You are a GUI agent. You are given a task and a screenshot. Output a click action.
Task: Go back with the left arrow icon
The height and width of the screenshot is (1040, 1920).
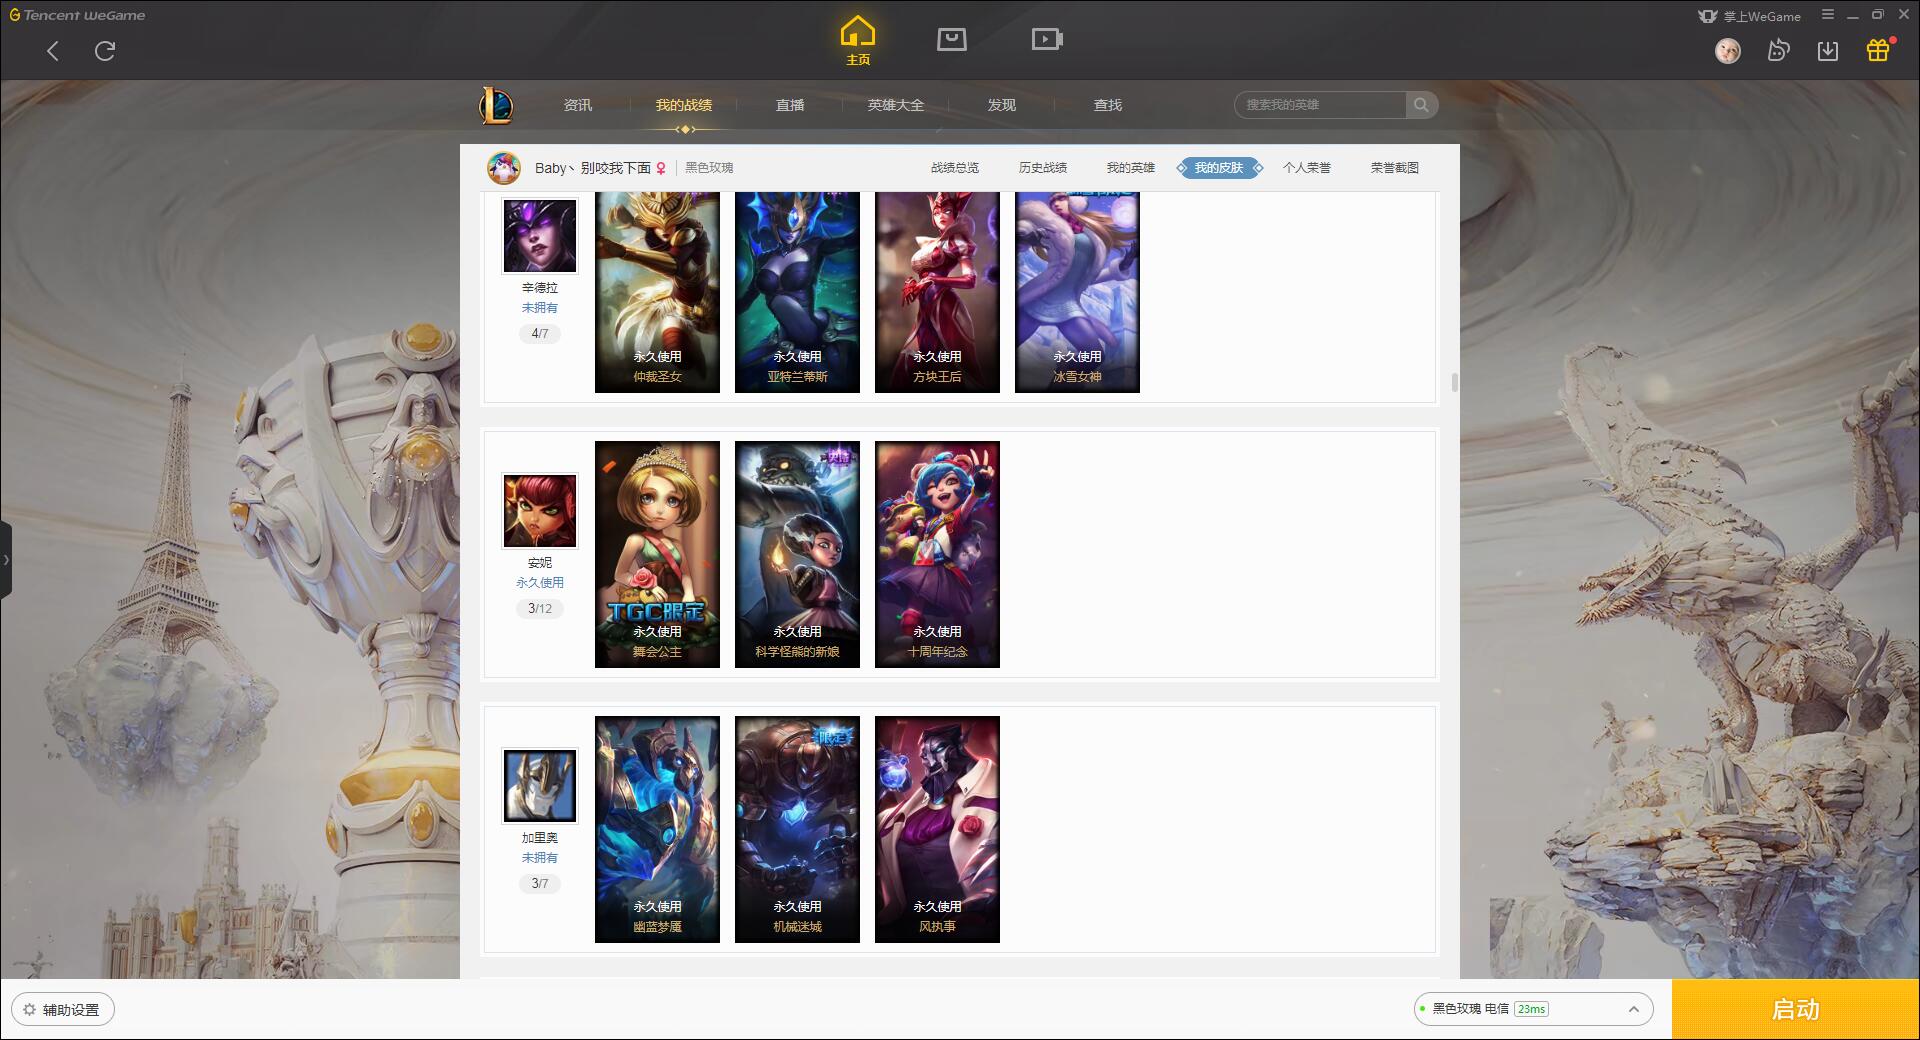[x=53, y=51]
